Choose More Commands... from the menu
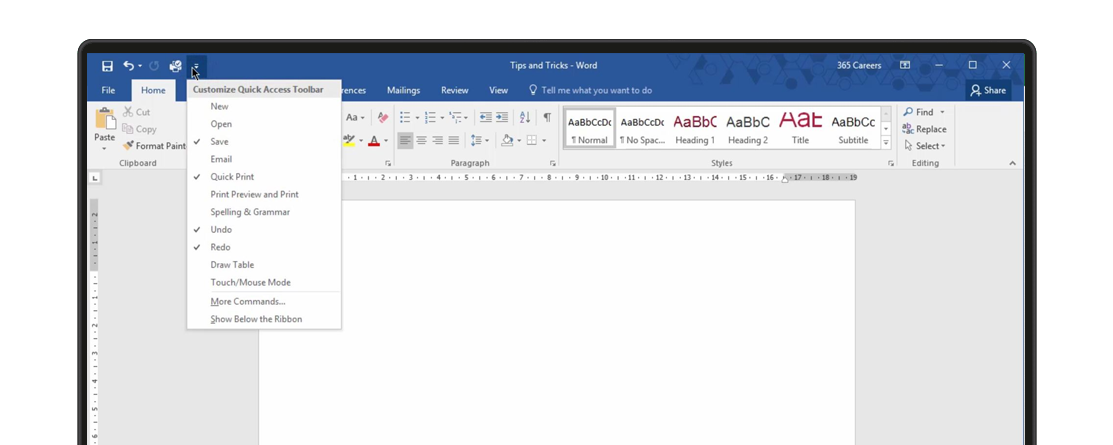The image size is (1113, 445). [248, 301]
